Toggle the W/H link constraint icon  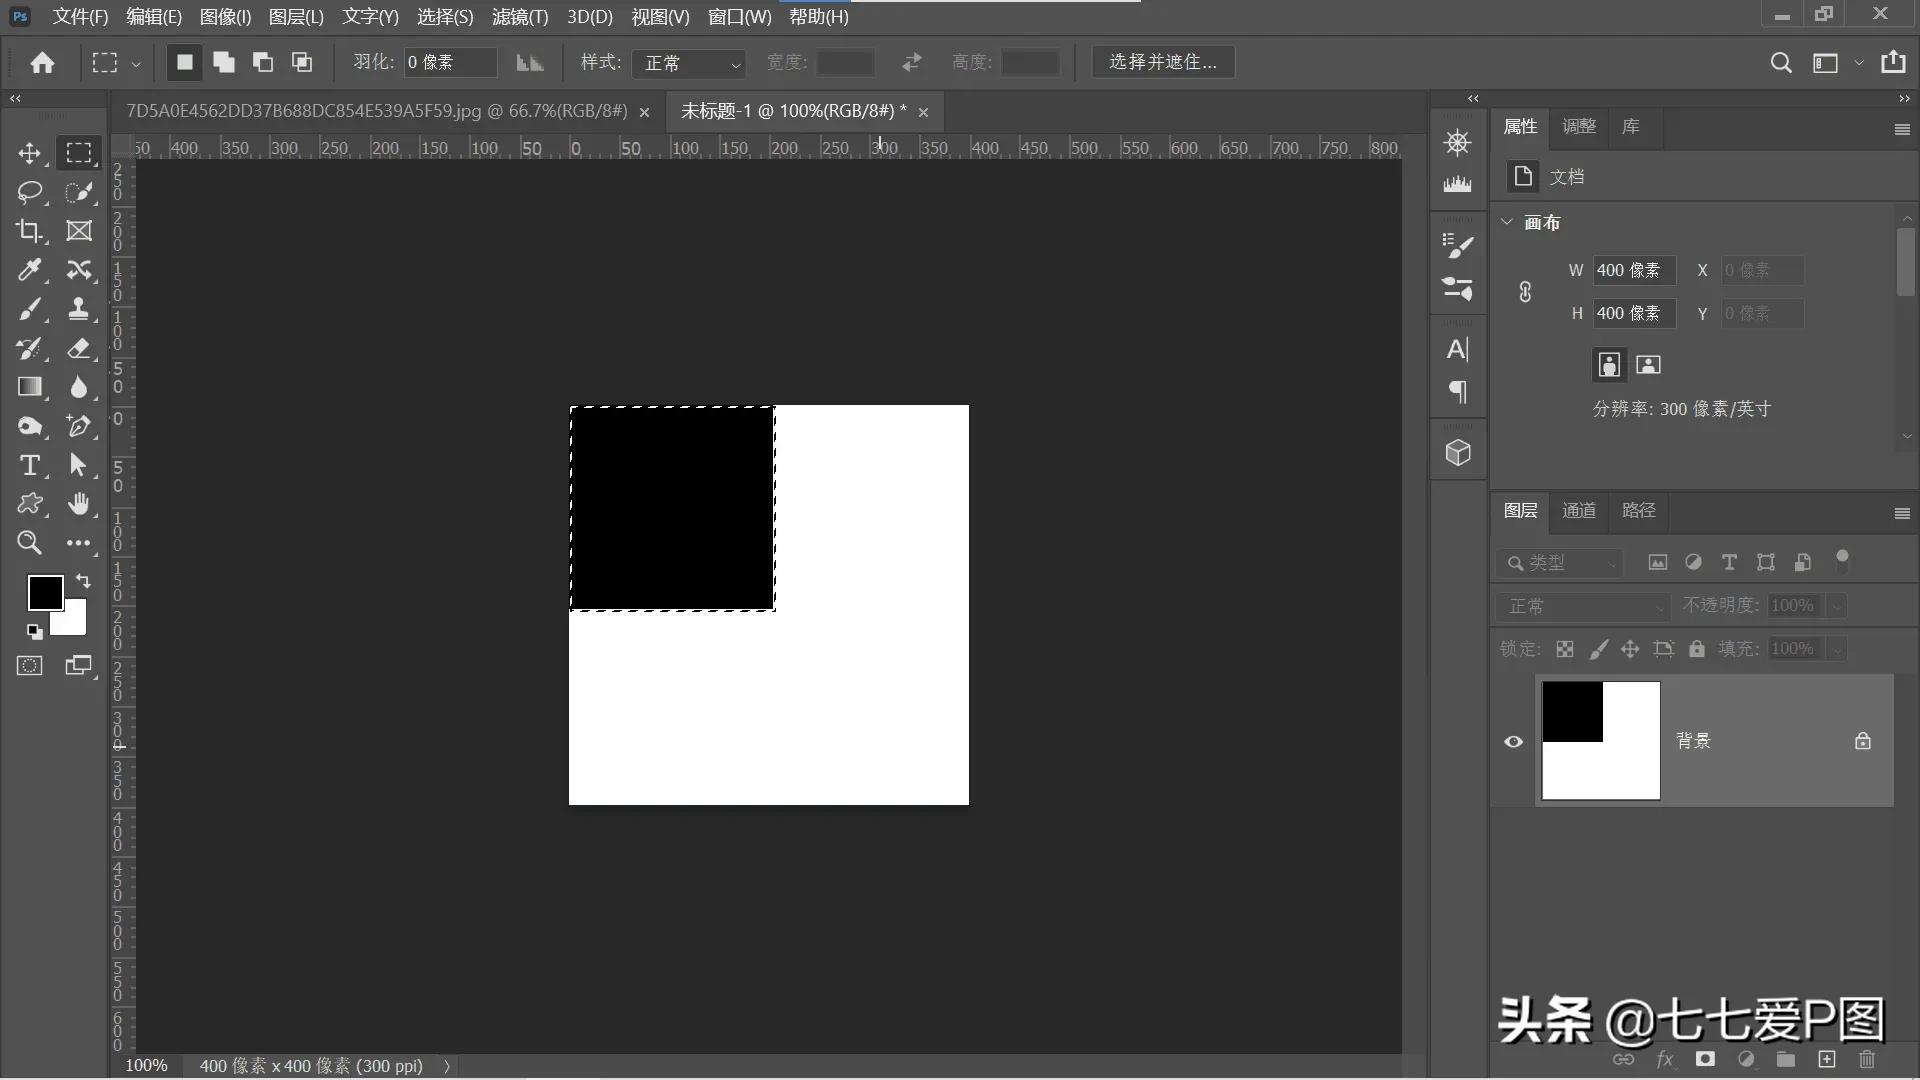(1525, 292)
